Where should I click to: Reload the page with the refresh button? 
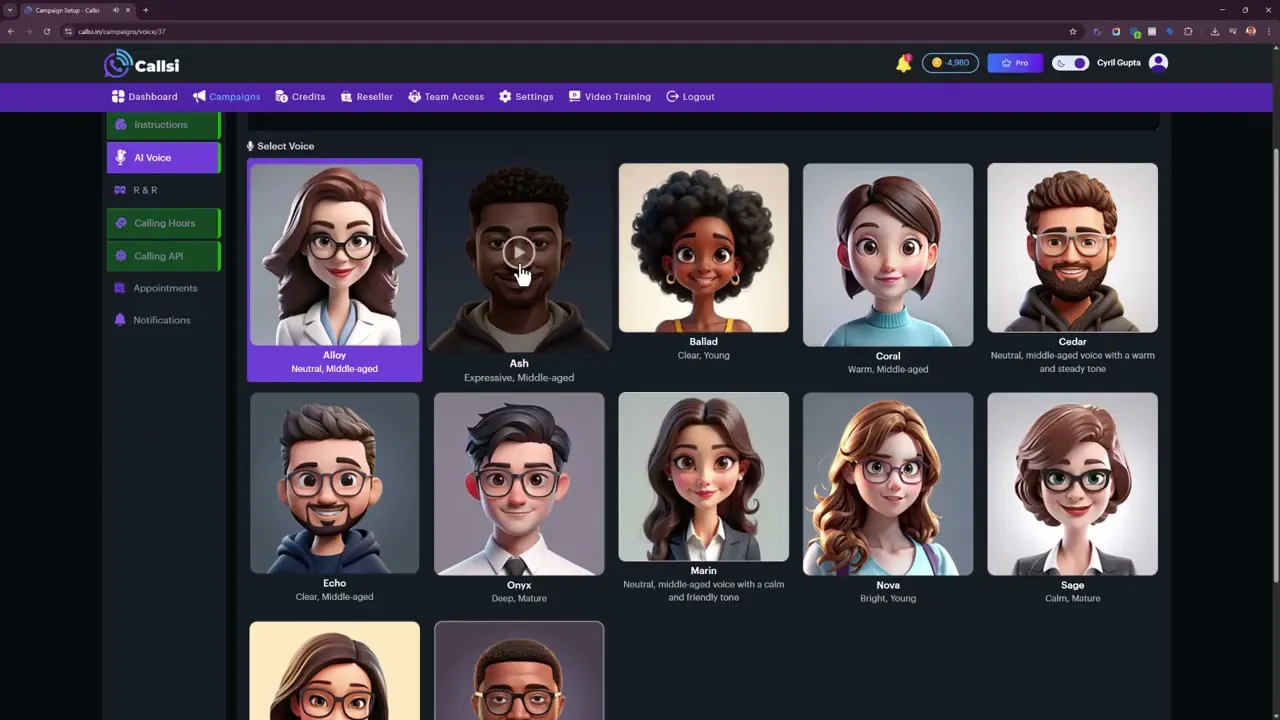pos(46,31)
